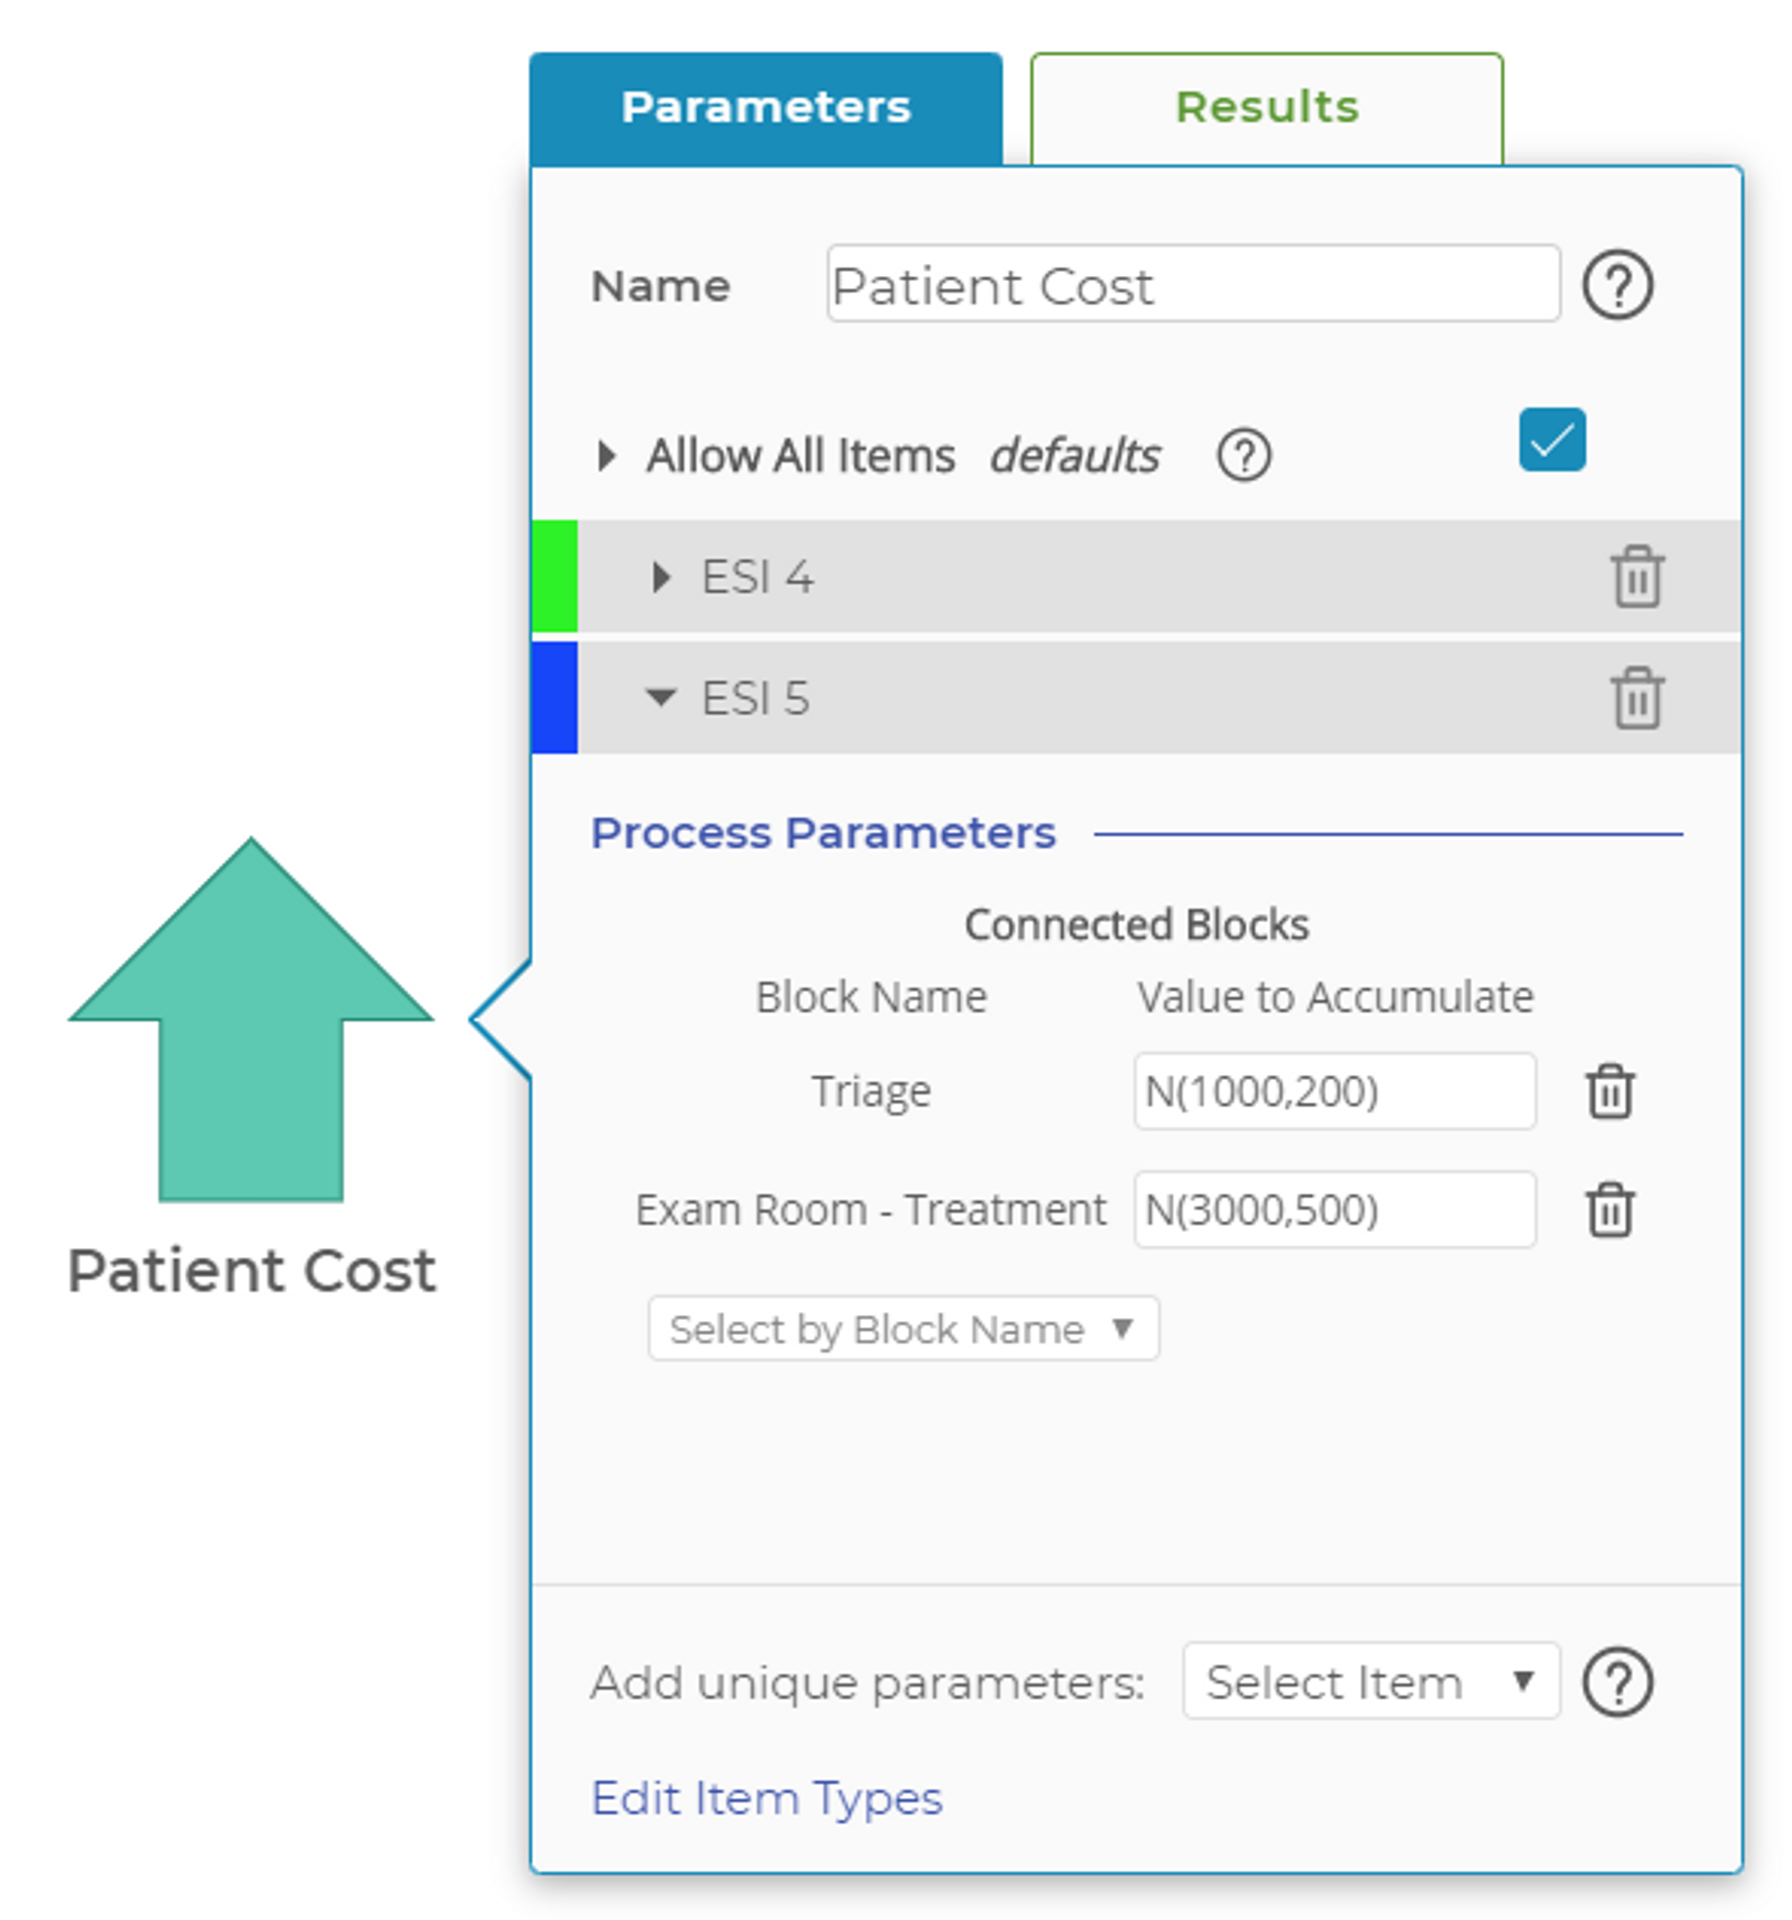Click the green ESI 4 color swatch
This screenshot has width=1792, height=1920.
(x=555, y=577)
